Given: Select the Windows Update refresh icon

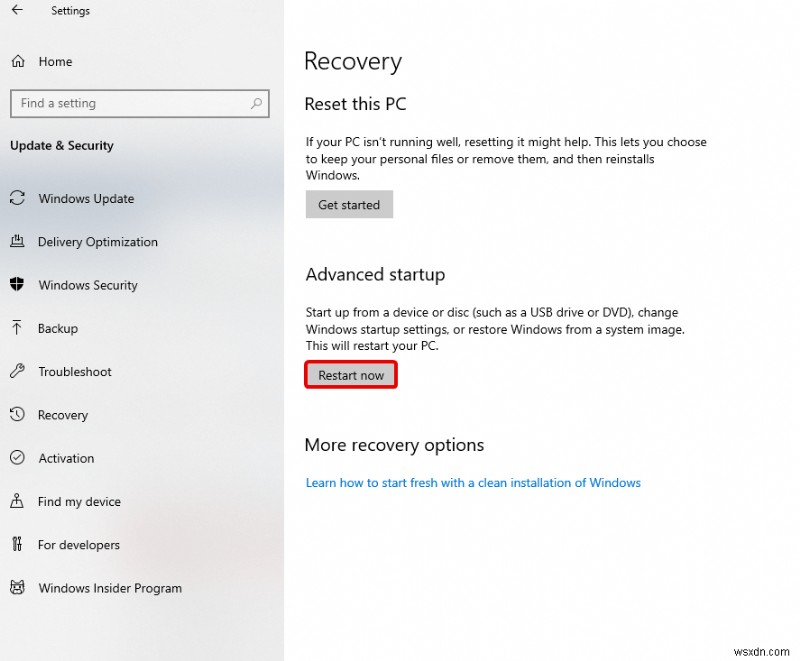Looking at the screenshot, I should tap(17, 198).
